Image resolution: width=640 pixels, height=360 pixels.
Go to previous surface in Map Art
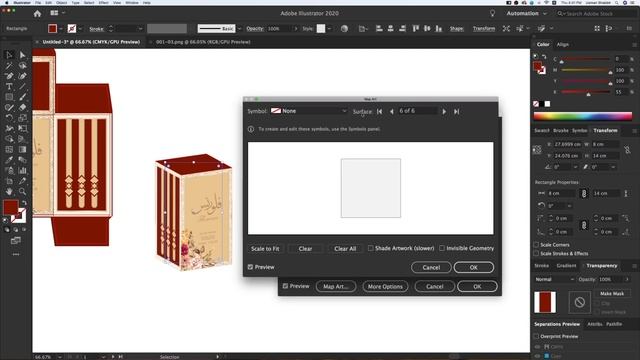click(x=392, y=111)
